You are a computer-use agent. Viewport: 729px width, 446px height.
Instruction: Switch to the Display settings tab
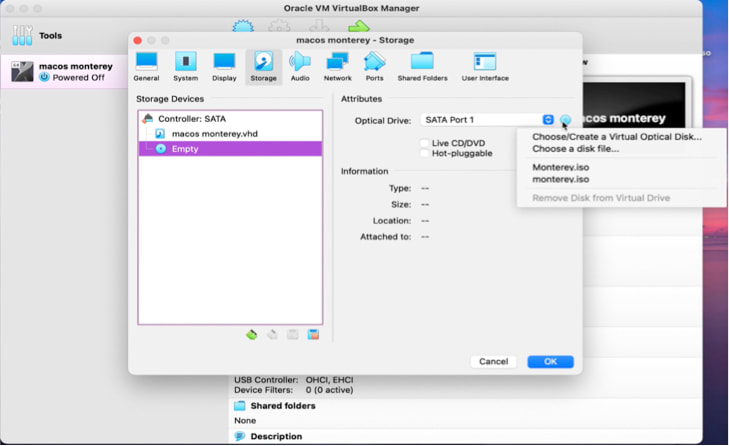[x=224, y=67]
